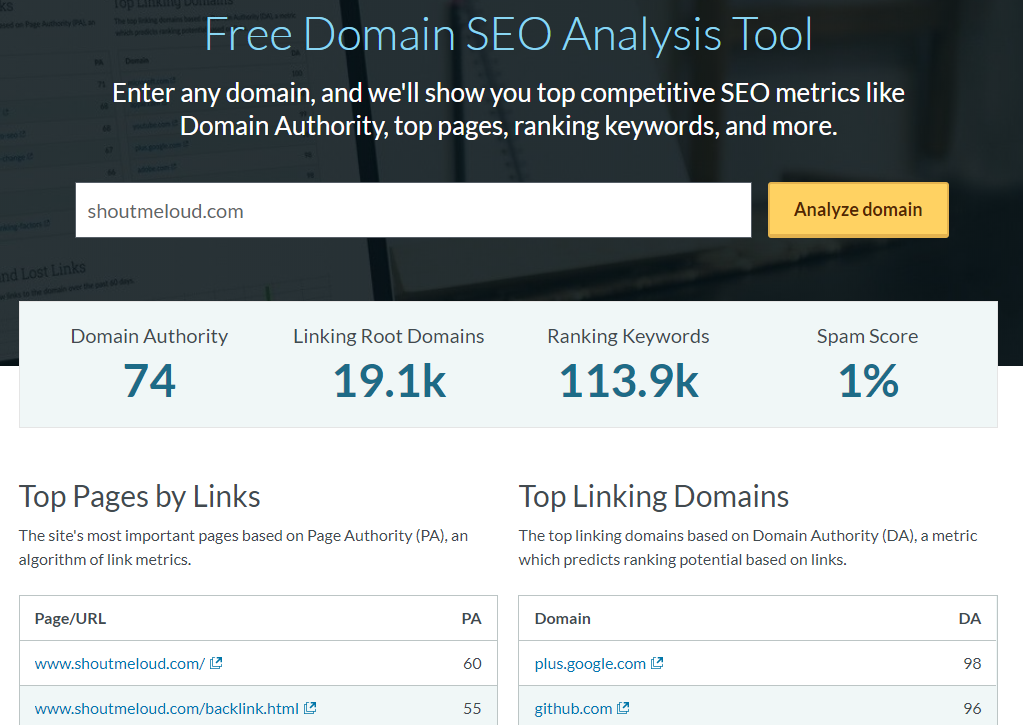Image resolution: width=1023 pixels, height=725 pixels.
Task: Click DA value 98 for plus.google.com
Action: (972, 664)
